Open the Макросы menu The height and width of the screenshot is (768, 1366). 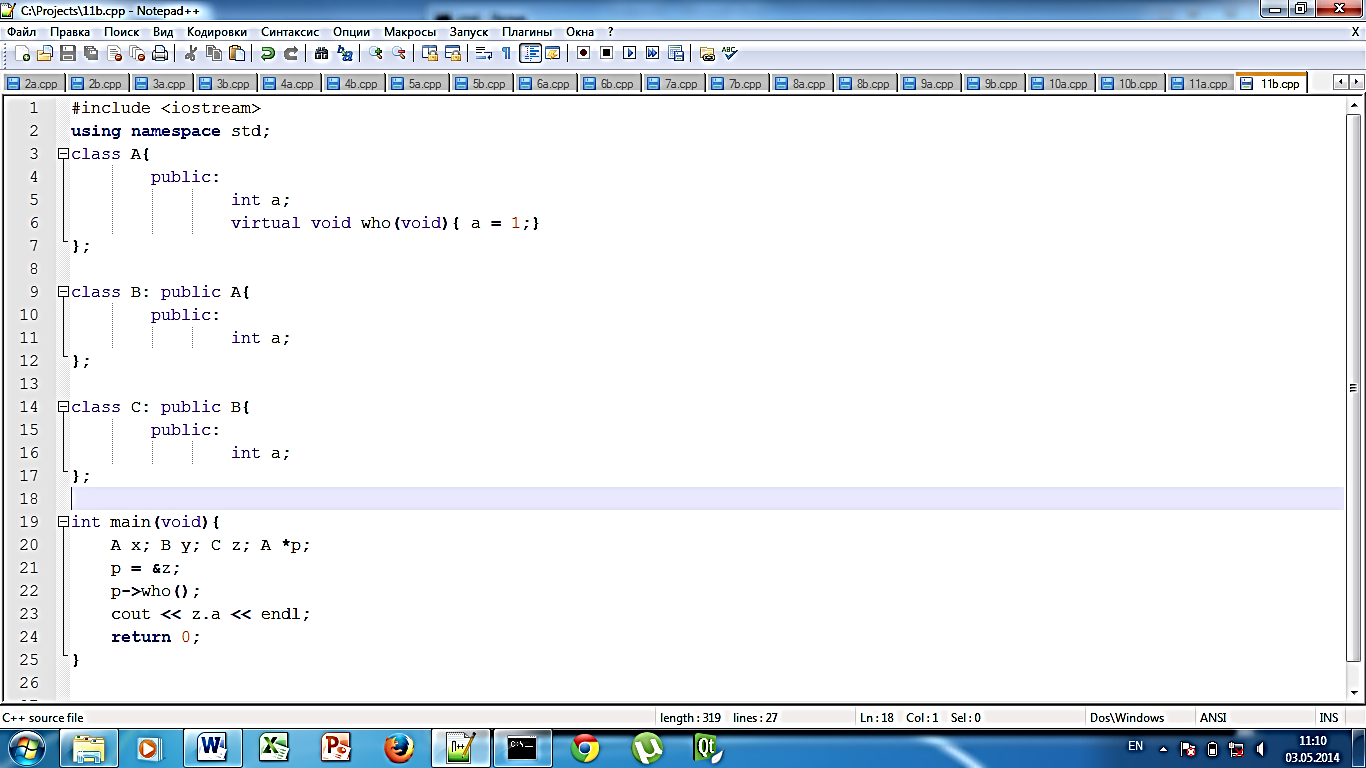coord(410,32)
